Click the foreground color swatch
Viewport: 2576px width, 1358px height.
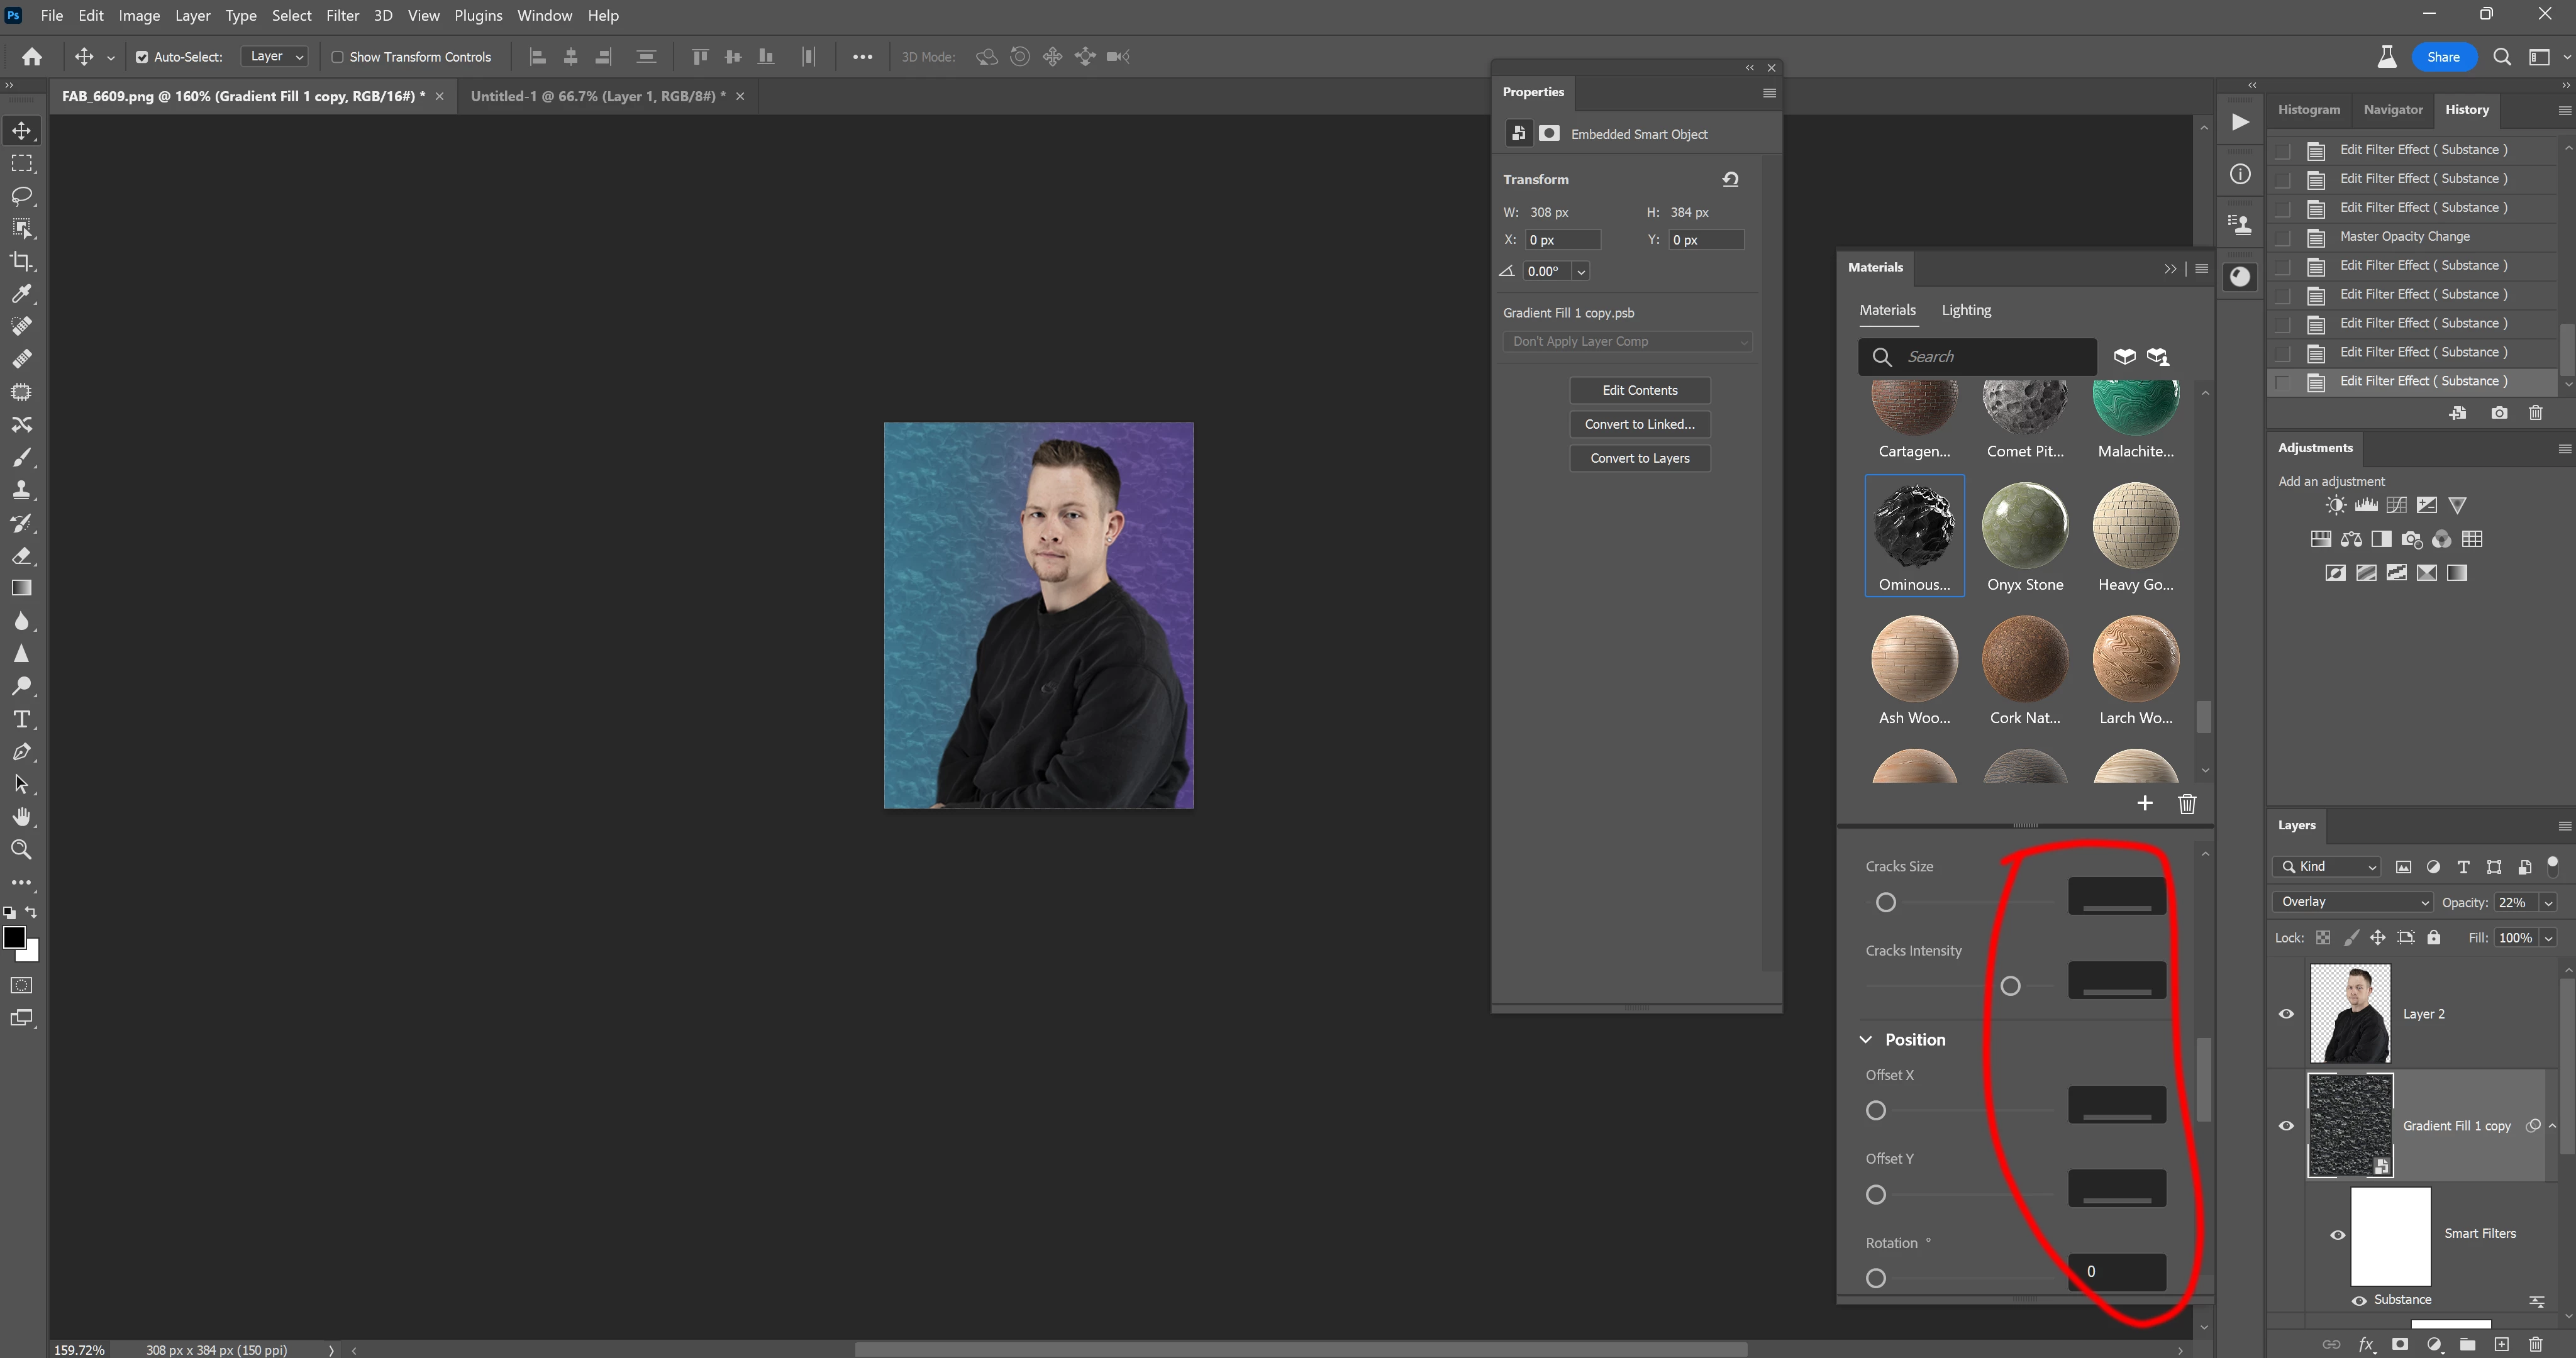pos(13,937)
